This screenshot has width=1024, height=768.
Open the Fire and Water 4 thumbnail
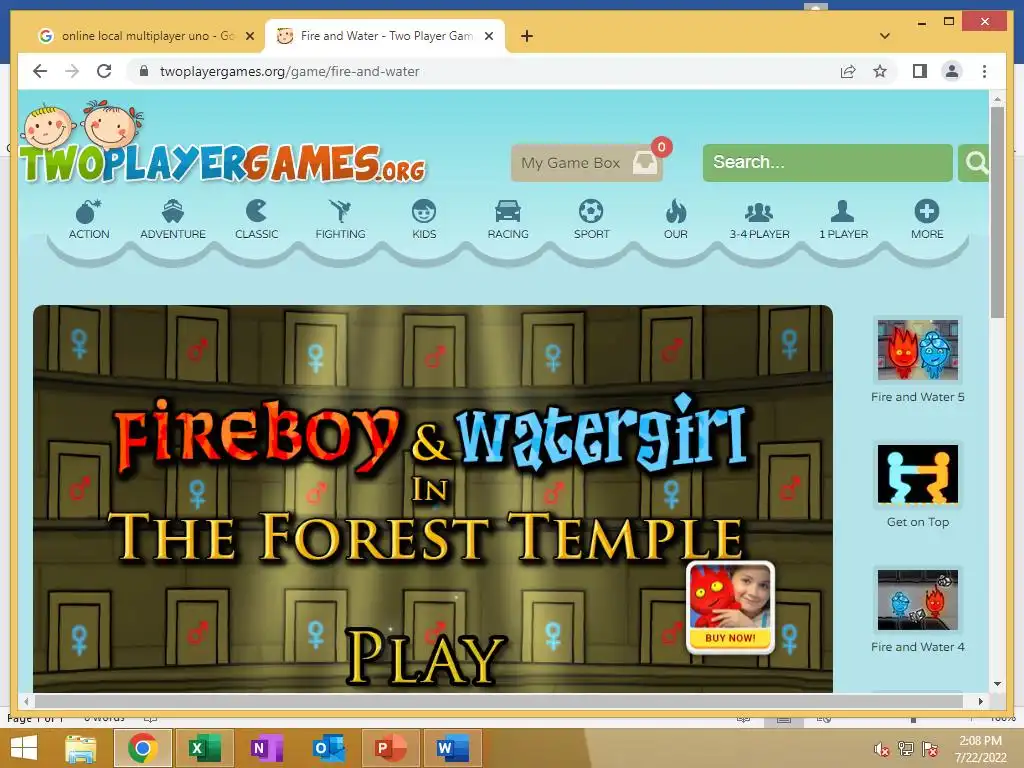tap(918, 600)
